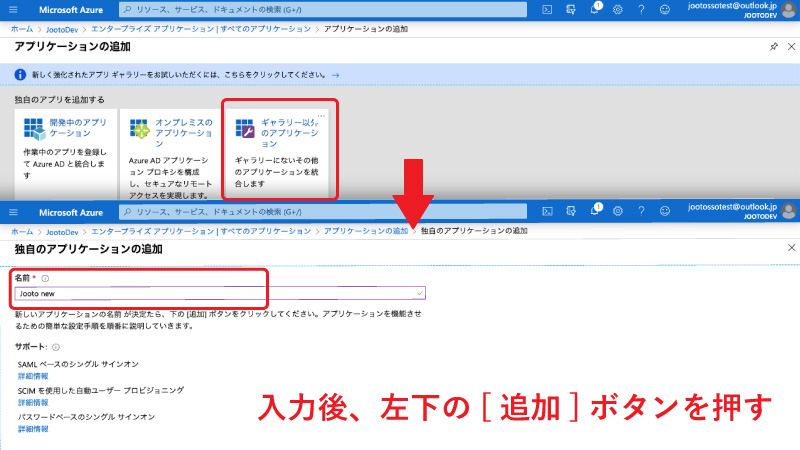Screen dimensions: 800x450
Task: Open the hamburger menu in upper Azure header
Action: click(x=13, y=10)
